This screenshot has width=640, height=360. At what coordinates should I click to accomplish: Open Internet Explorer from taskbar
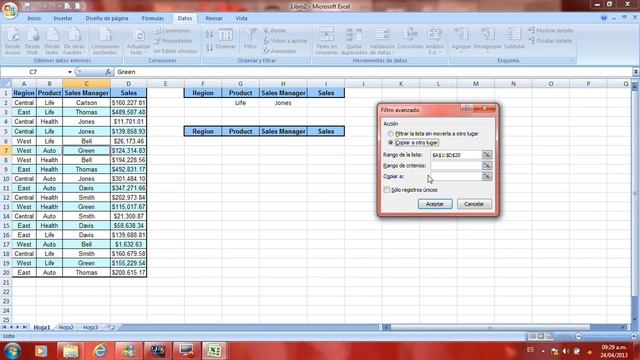[x=100, y=351]
